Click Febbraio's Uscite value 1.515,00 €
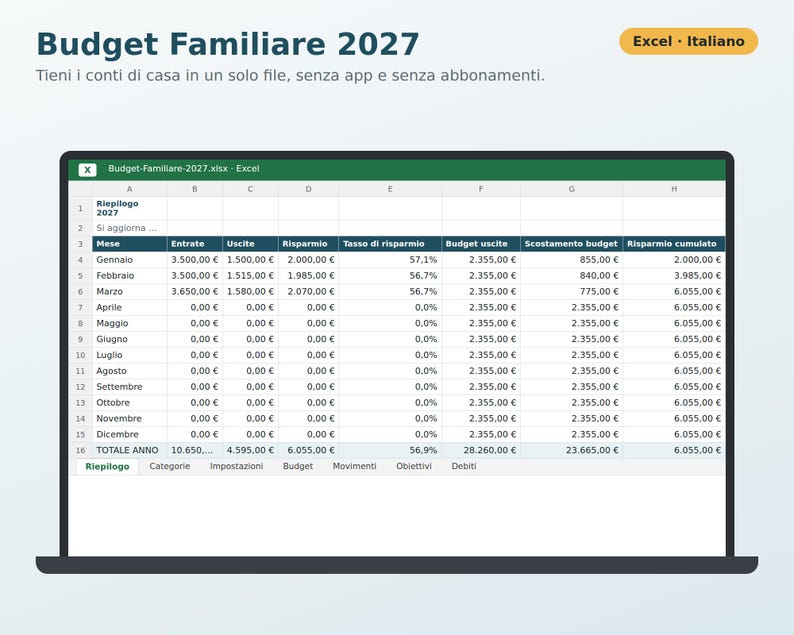Viewport: 794px width, 635px height. [250, 275]
